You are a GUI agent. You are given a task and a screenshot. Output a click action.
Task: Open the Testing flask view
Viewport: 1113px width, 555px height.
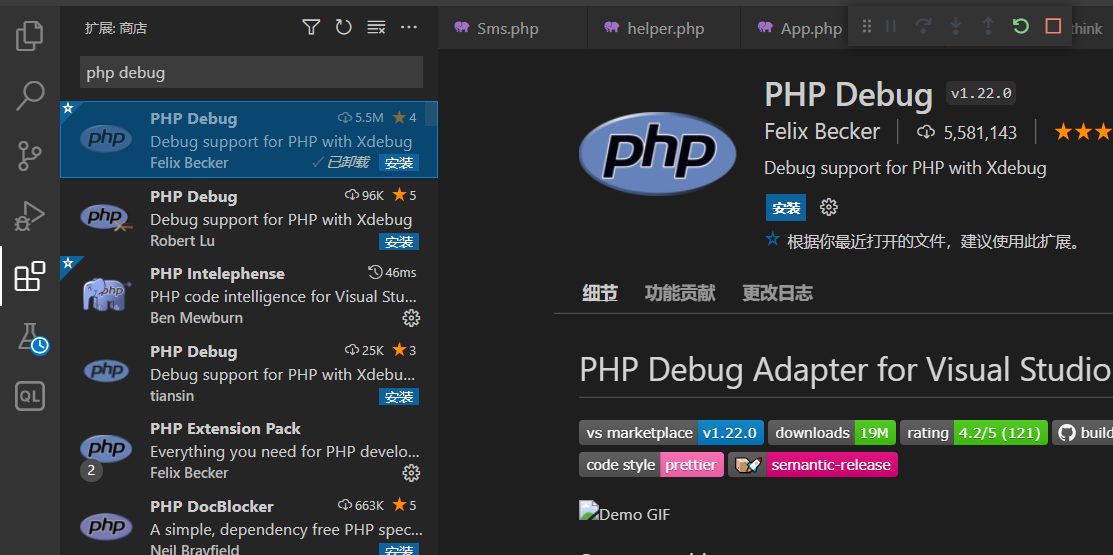(x=31, y=338)
